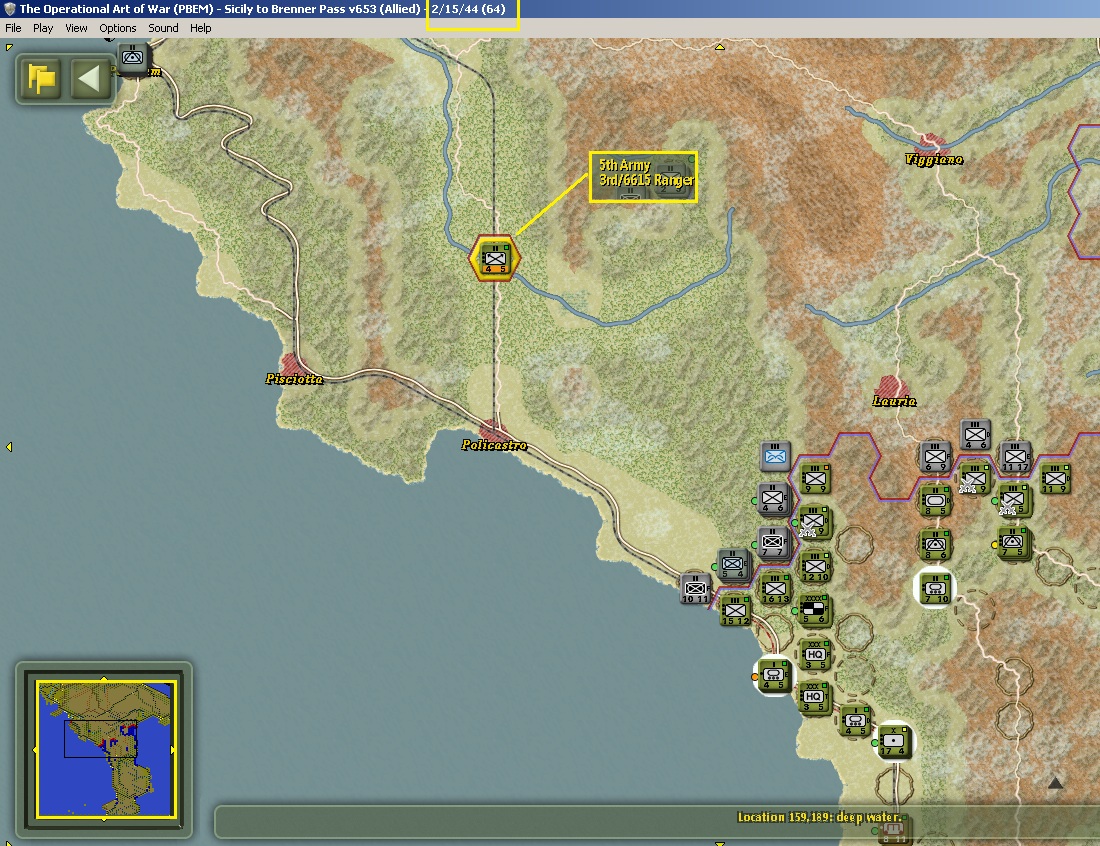The image size is (1100, 846).
Task: Select the crossed-swords Allied unit below enemy 4-6 D
Action: 974,479
